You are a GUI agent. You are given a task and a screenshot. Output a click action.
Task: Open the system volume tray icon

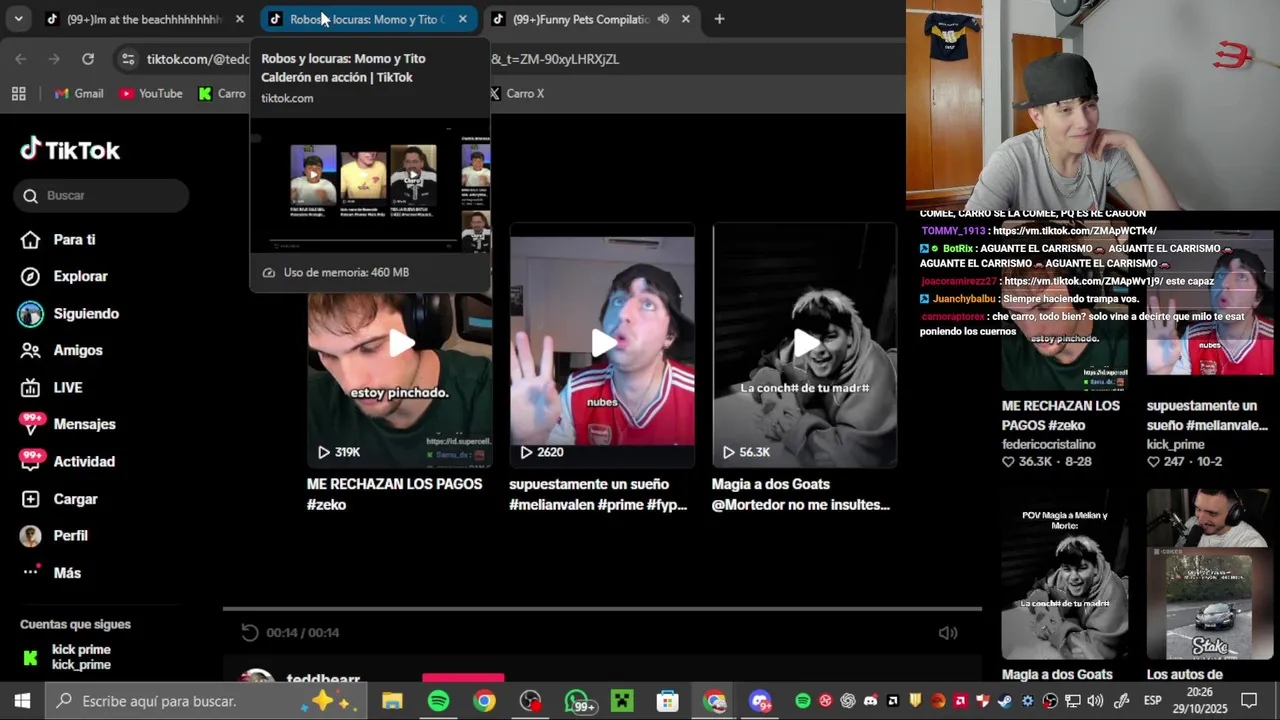pos(1095,701)
